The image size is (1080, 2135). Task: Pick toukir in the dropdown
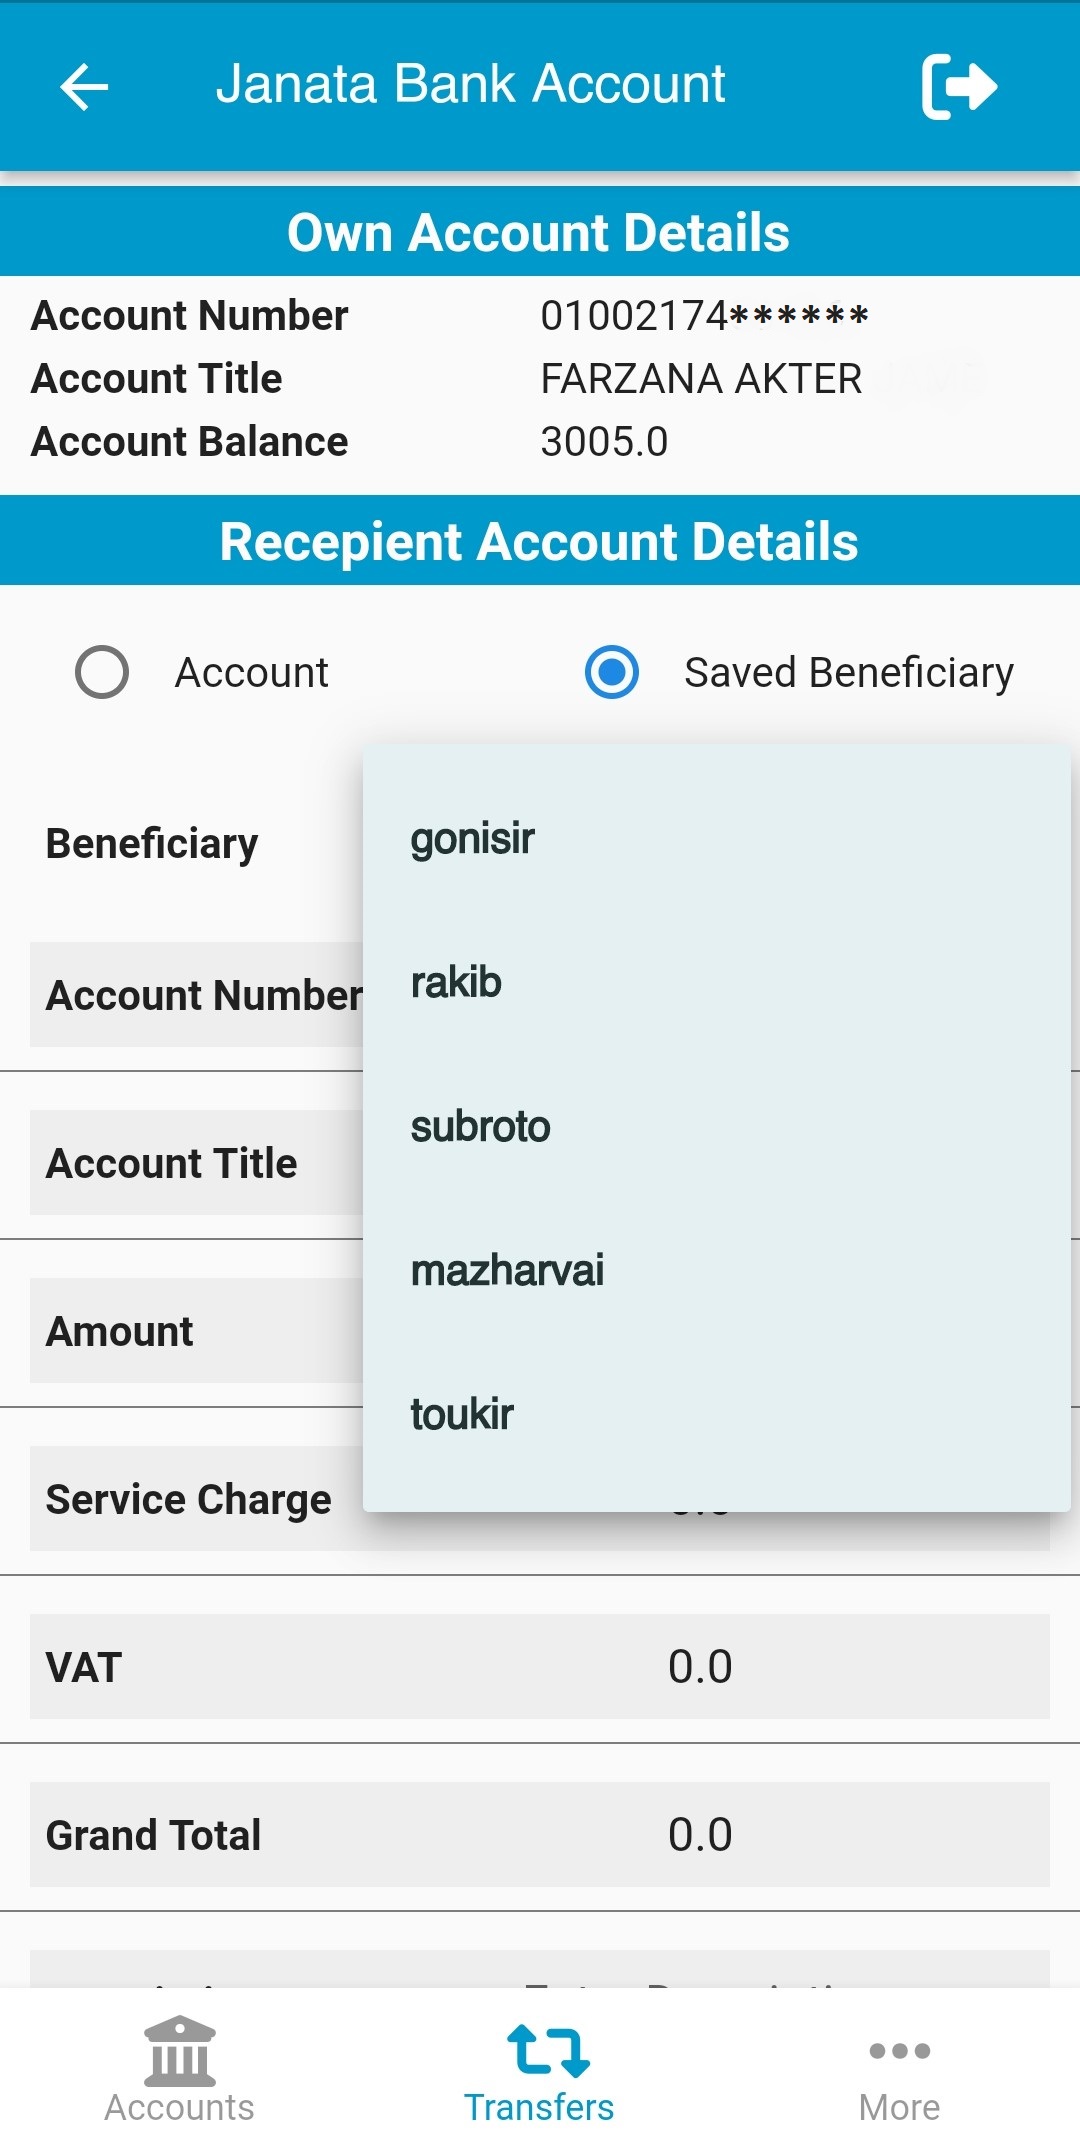click(462, 1414)
